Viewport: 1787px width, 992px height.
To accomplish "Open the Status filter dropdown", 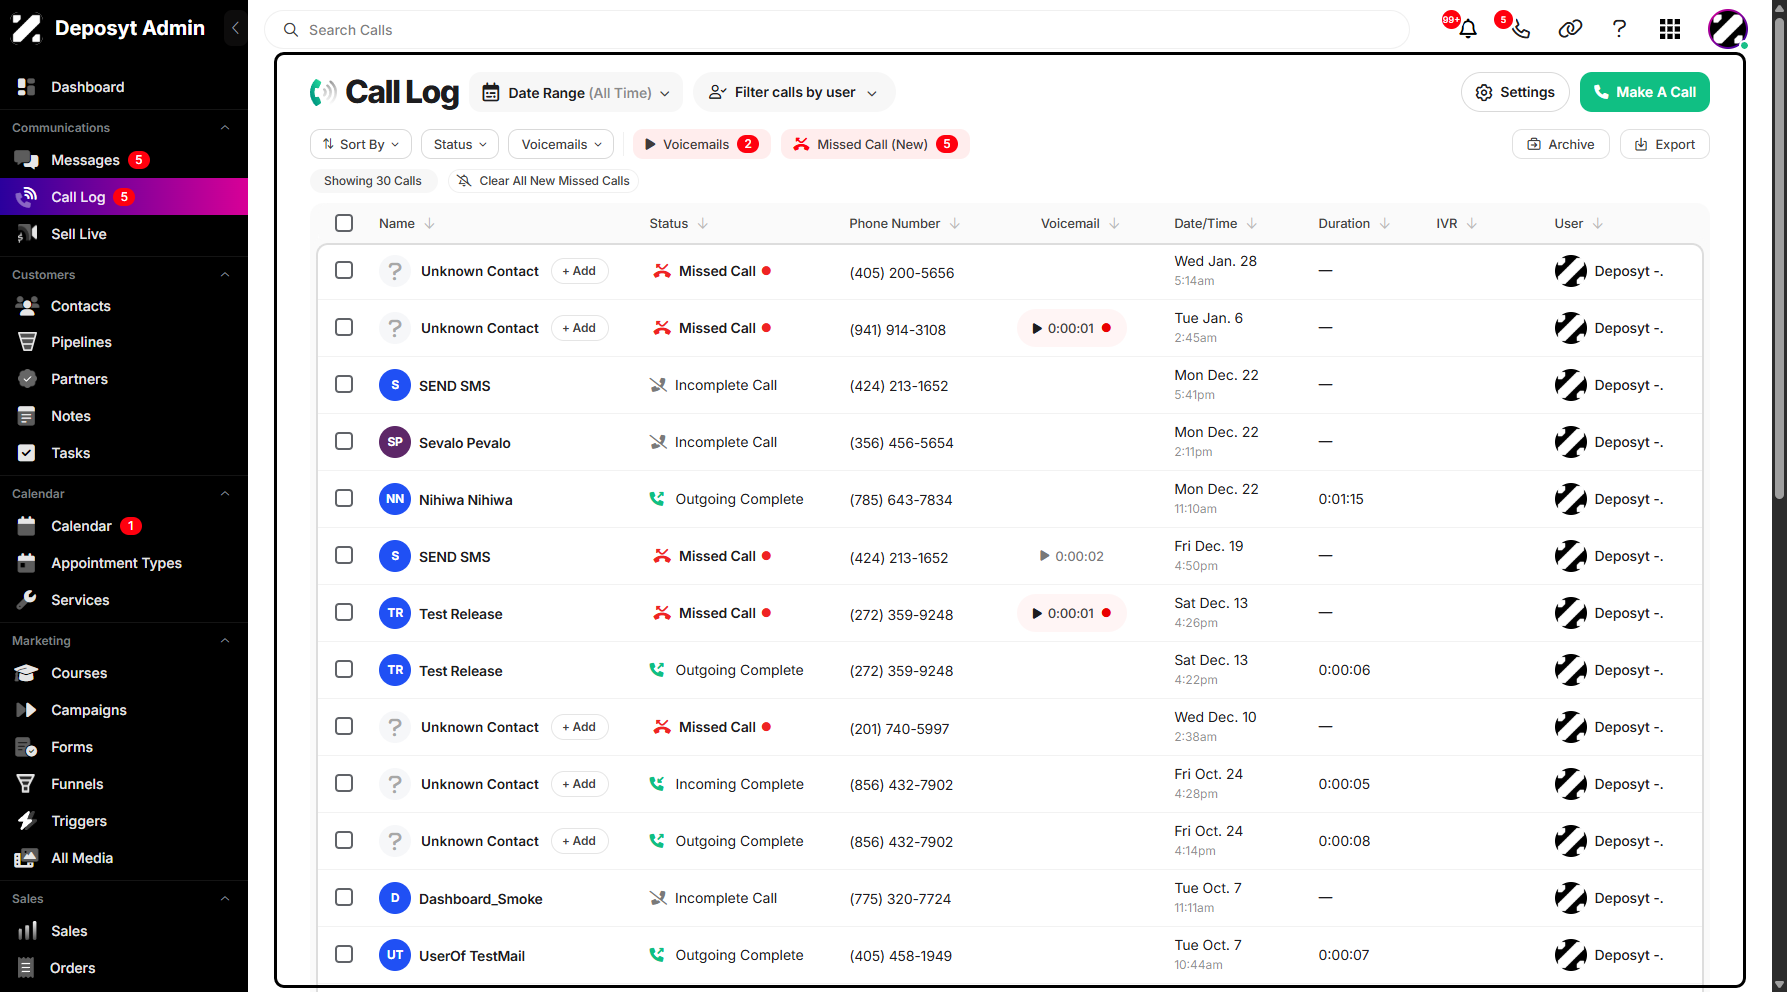I will (460, 144).
